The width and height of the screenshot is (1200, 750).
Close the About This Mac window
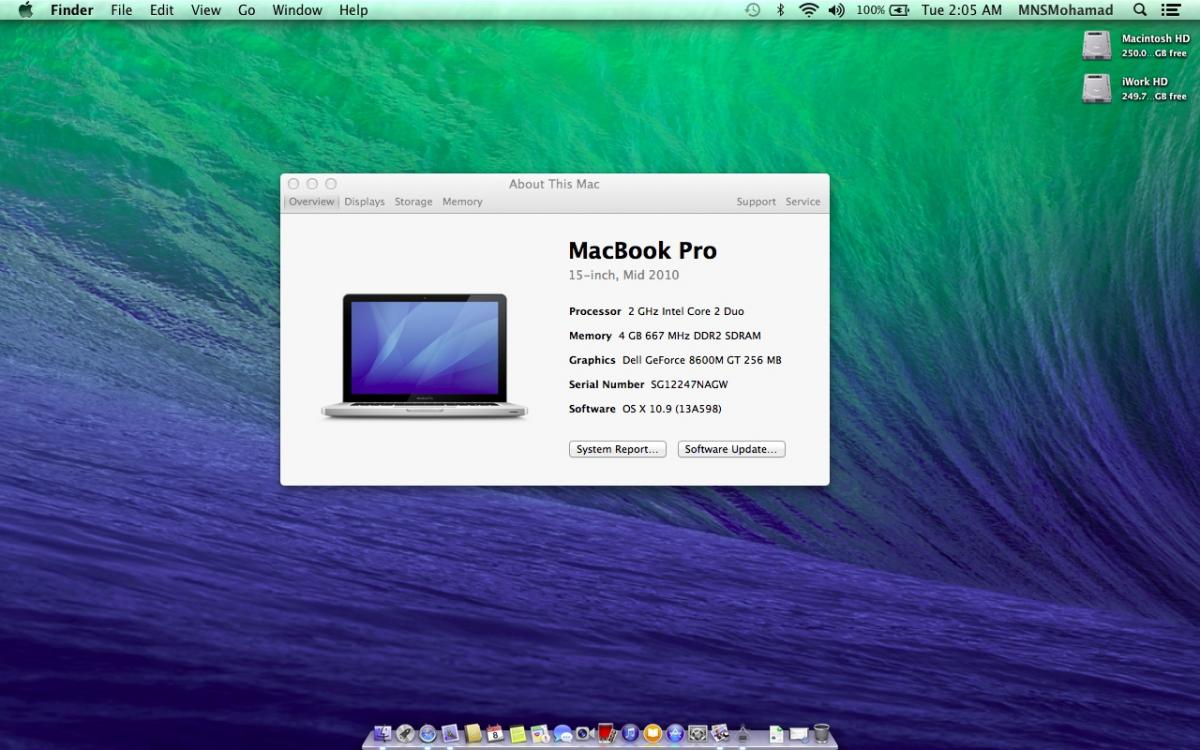[x=293, y=184]
